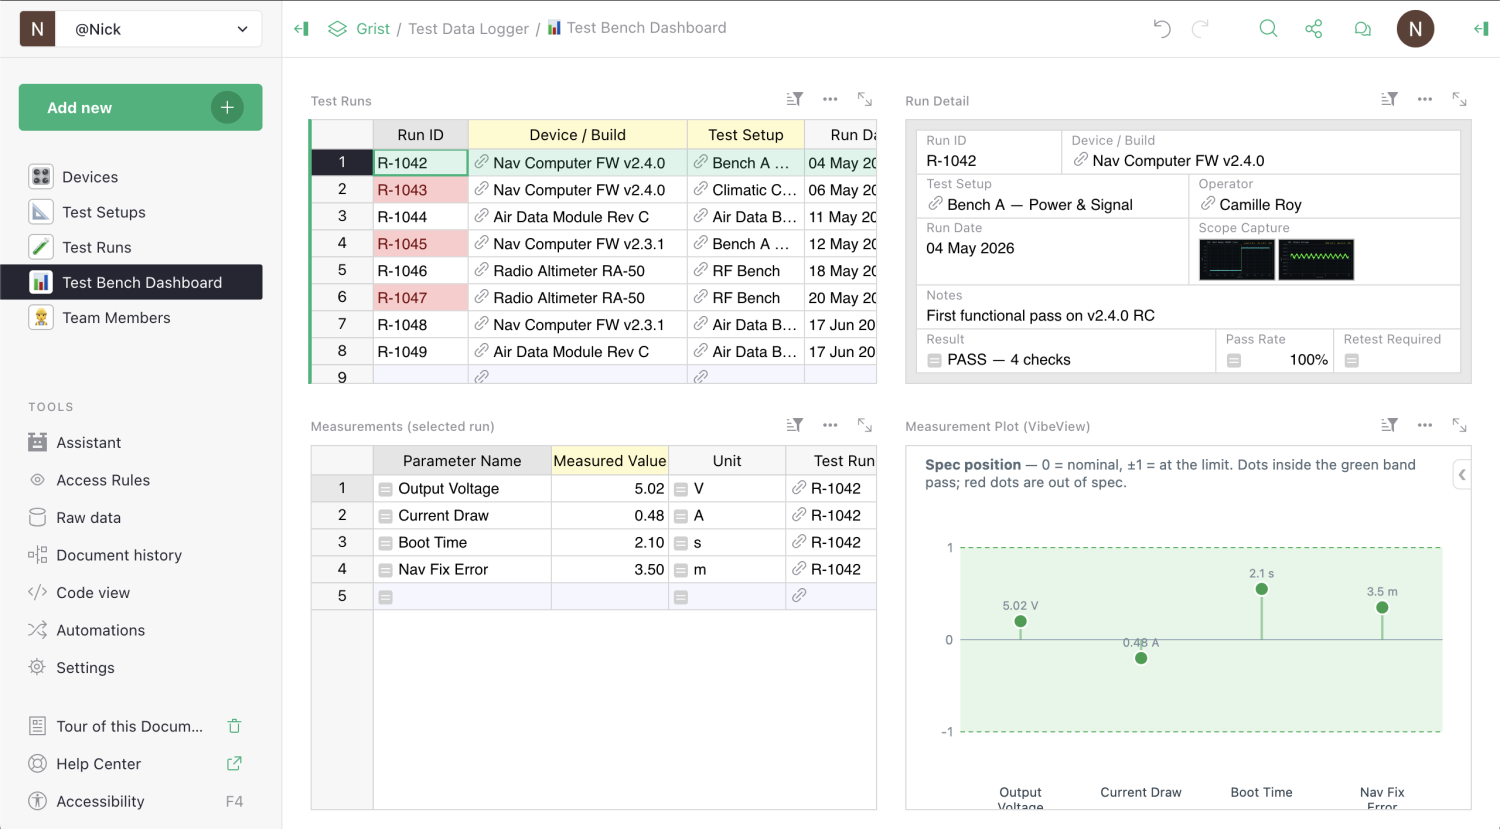Click the Device / Build column header
Viewport: 1500px width, 829px height.
[x=578, y=135]
